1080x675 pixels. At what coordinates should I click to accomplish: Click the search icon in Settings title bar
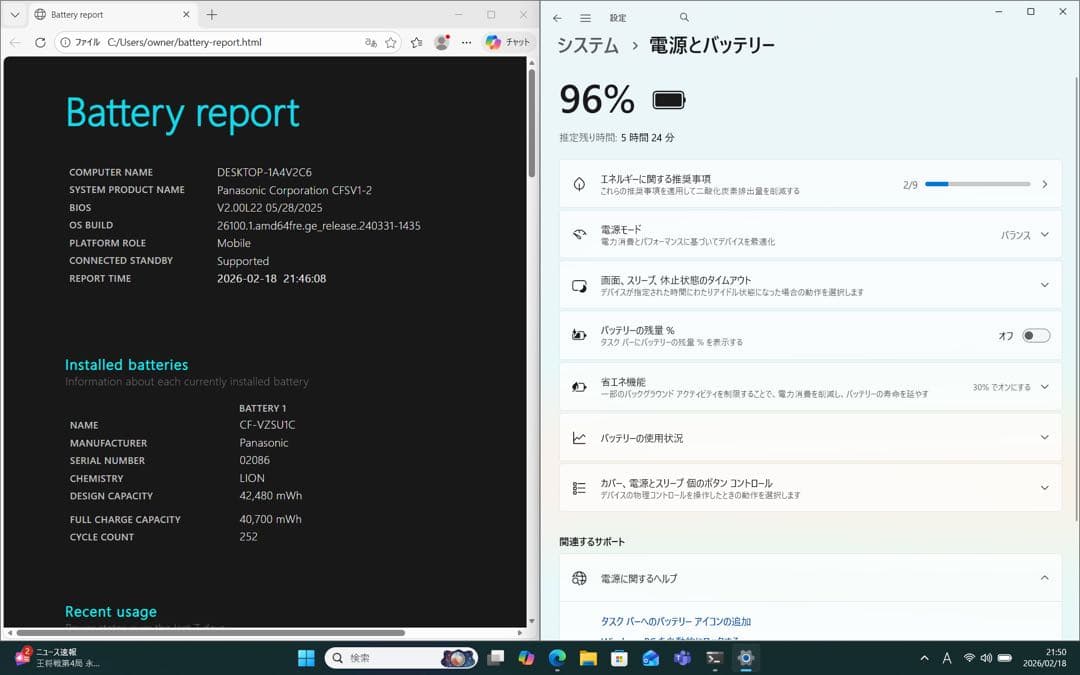pos(684,17)
